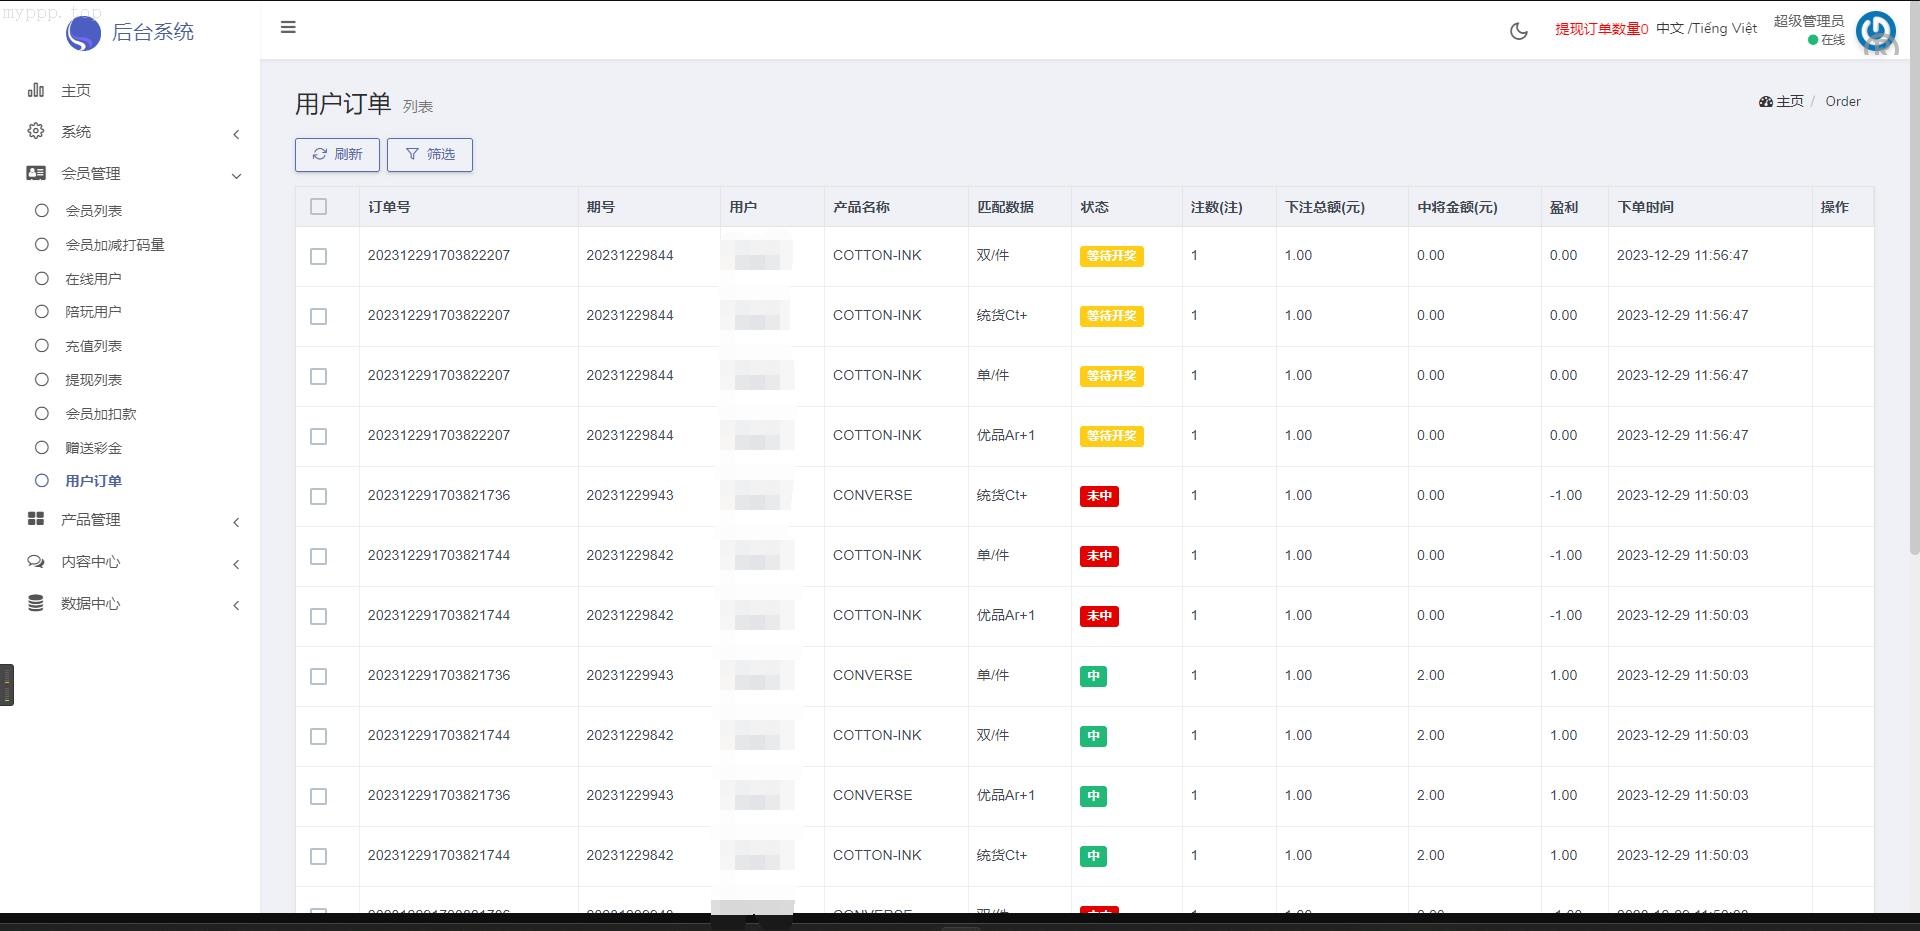This screenshot has height=931, width=1920.
Task: Click the admin avatar icon
Action: click(1875, 31)
